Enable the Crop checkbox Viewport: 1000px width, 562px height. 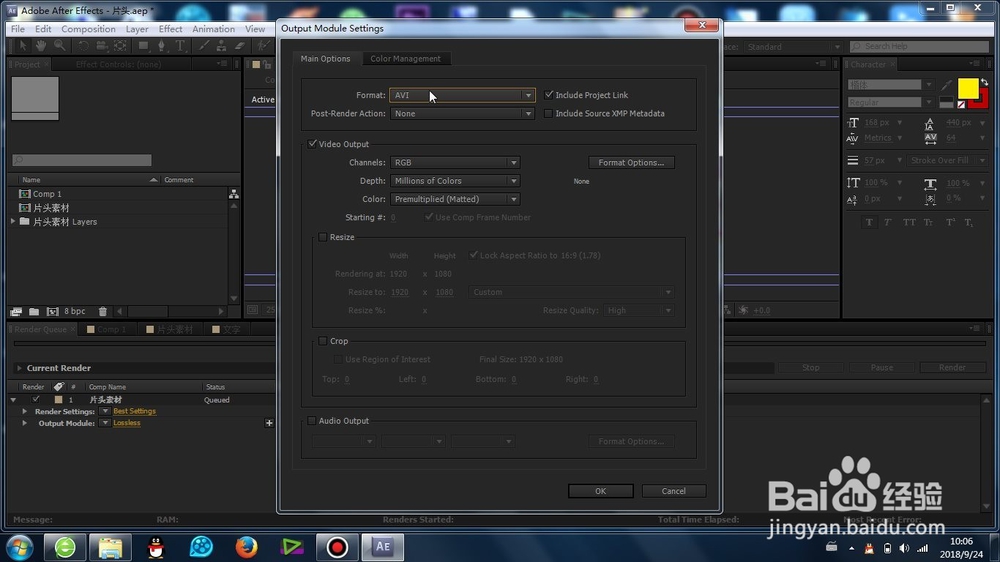[323, 341]
